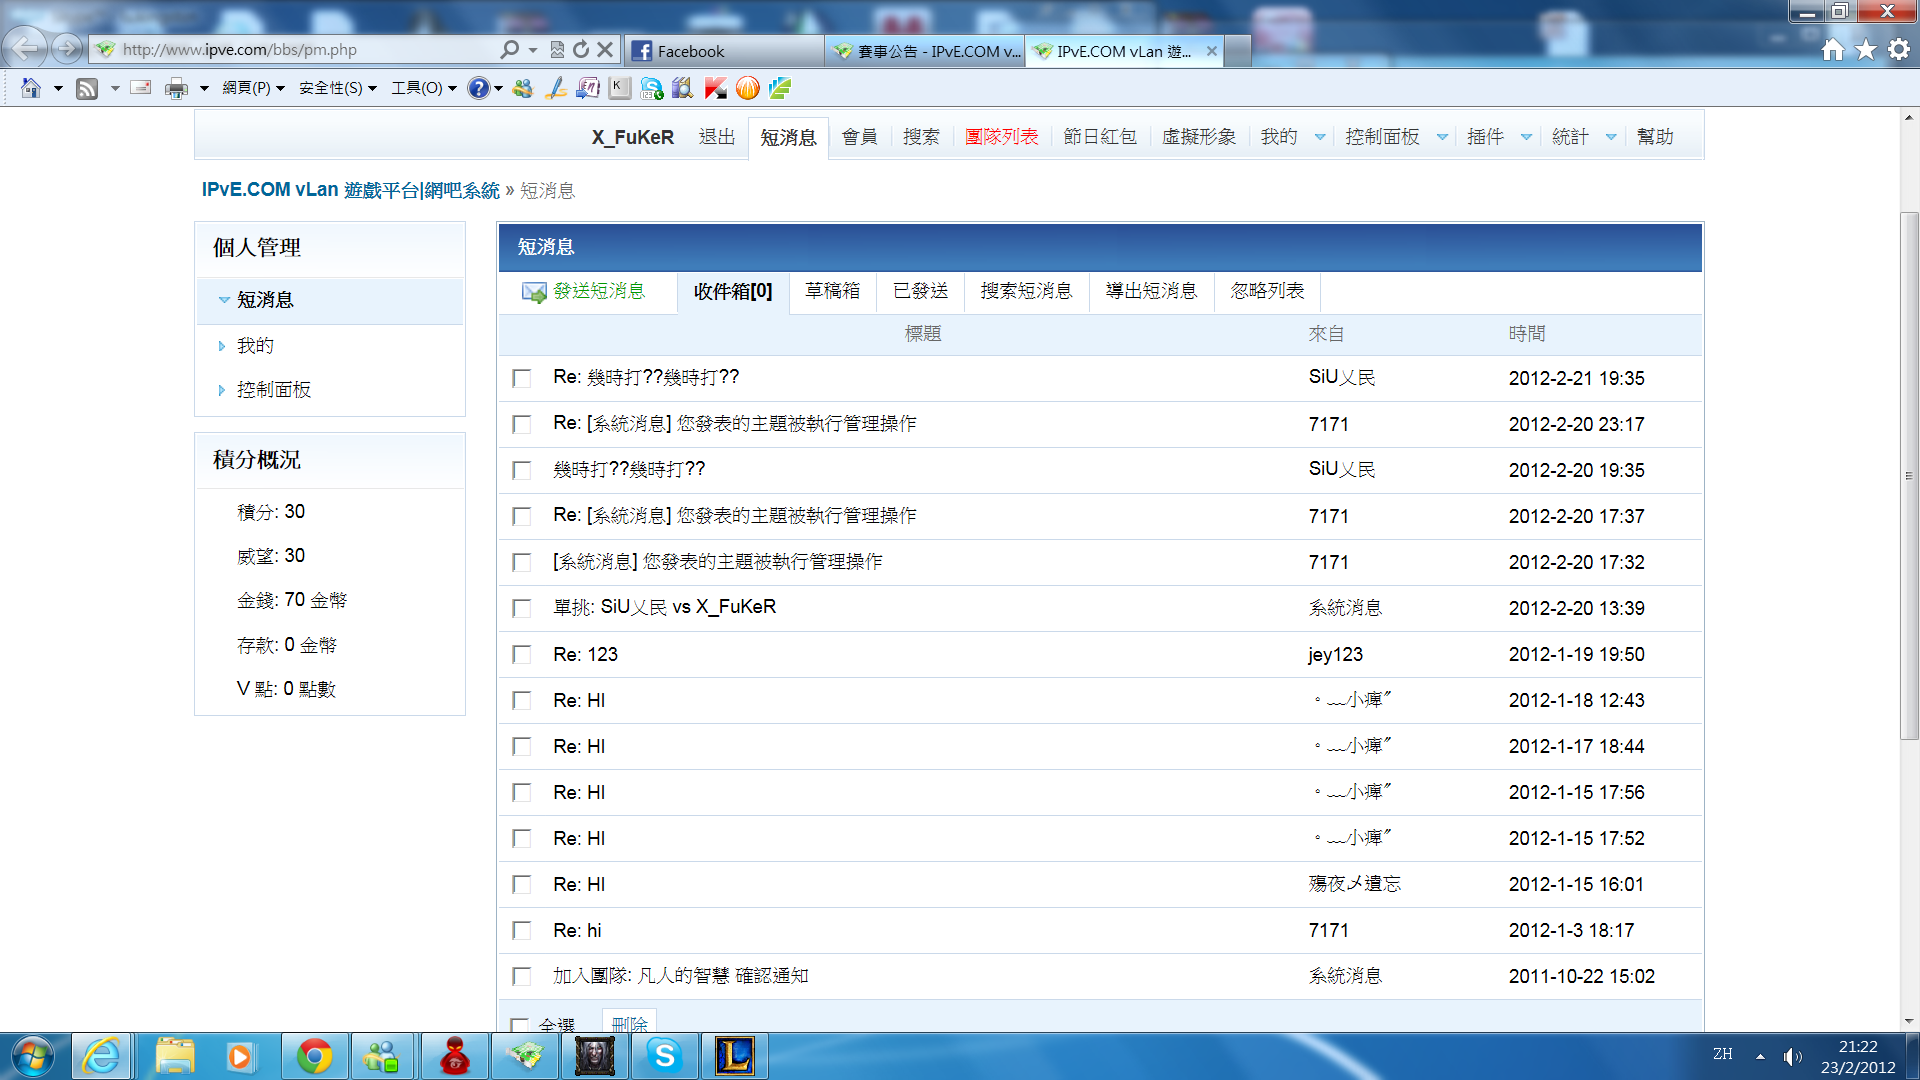Click the RSS feeds toolbar icon
Viewport: 1920px width, 1080px height.
(x=87, y=89)
